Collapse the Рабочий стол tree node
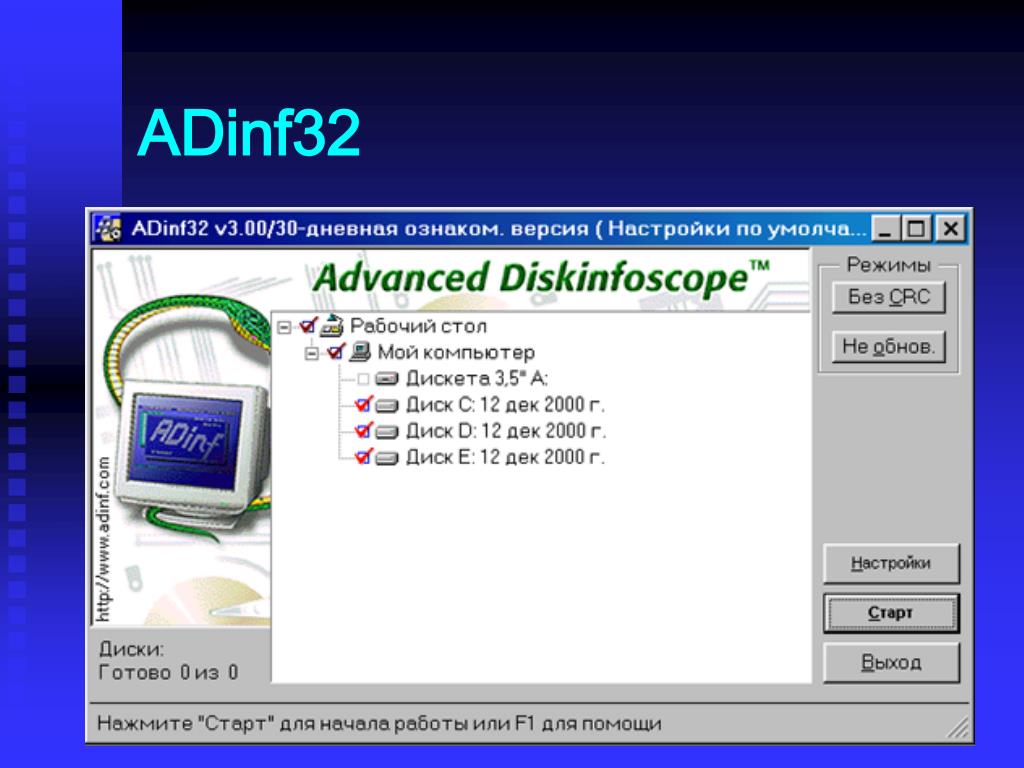The height and width of the screenshot is (768, 1024). tap(284, 327)
